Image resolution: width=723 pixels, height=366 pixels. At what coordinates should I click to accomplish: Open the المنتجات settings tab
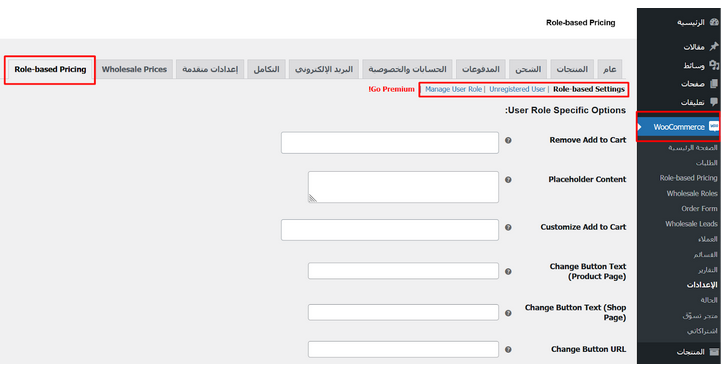pyautogui.click(x=572, y=69)
